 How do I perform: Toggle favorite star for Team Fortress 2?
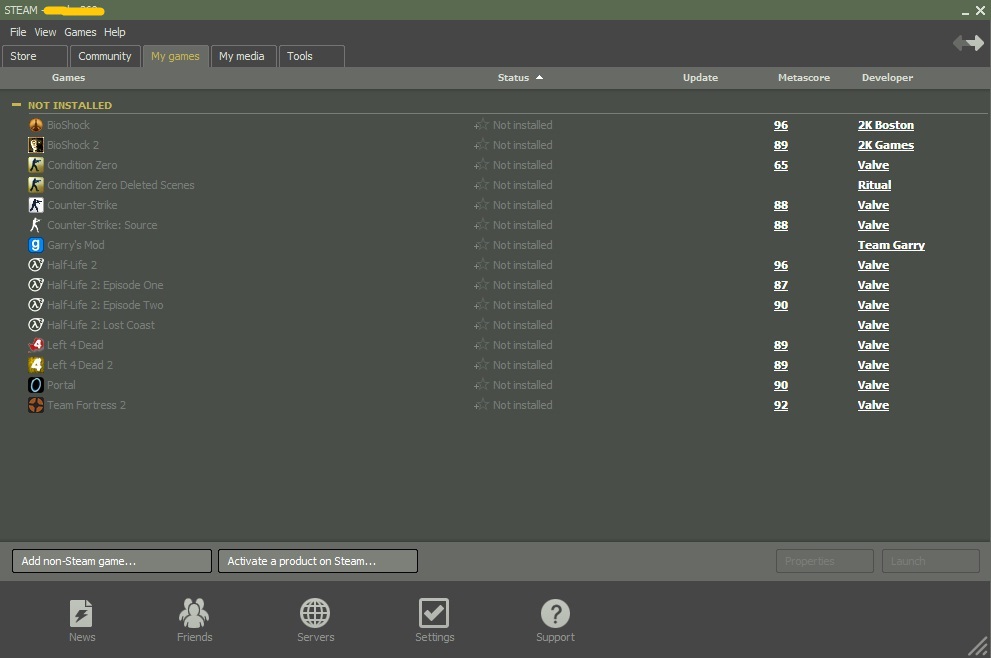point(482,405)
